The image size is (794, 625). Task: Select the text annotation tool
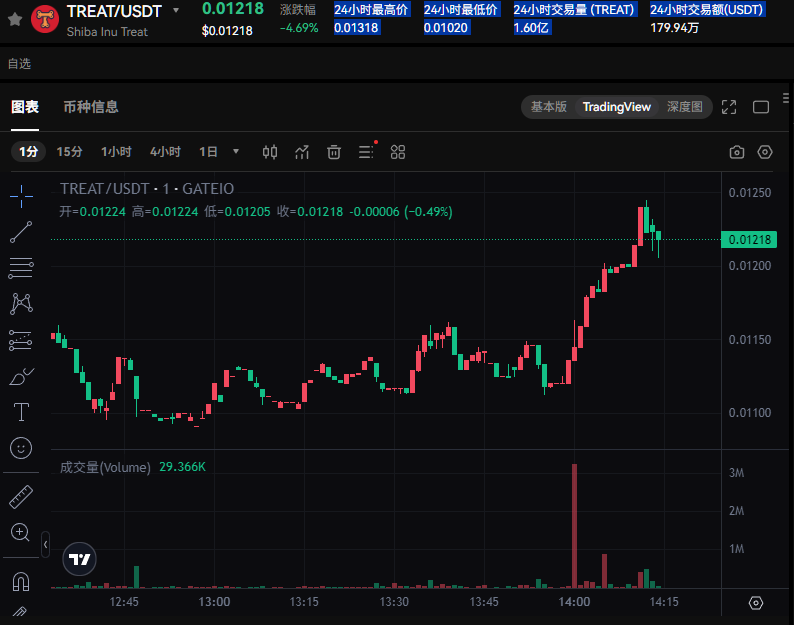(x=21, y=412)
